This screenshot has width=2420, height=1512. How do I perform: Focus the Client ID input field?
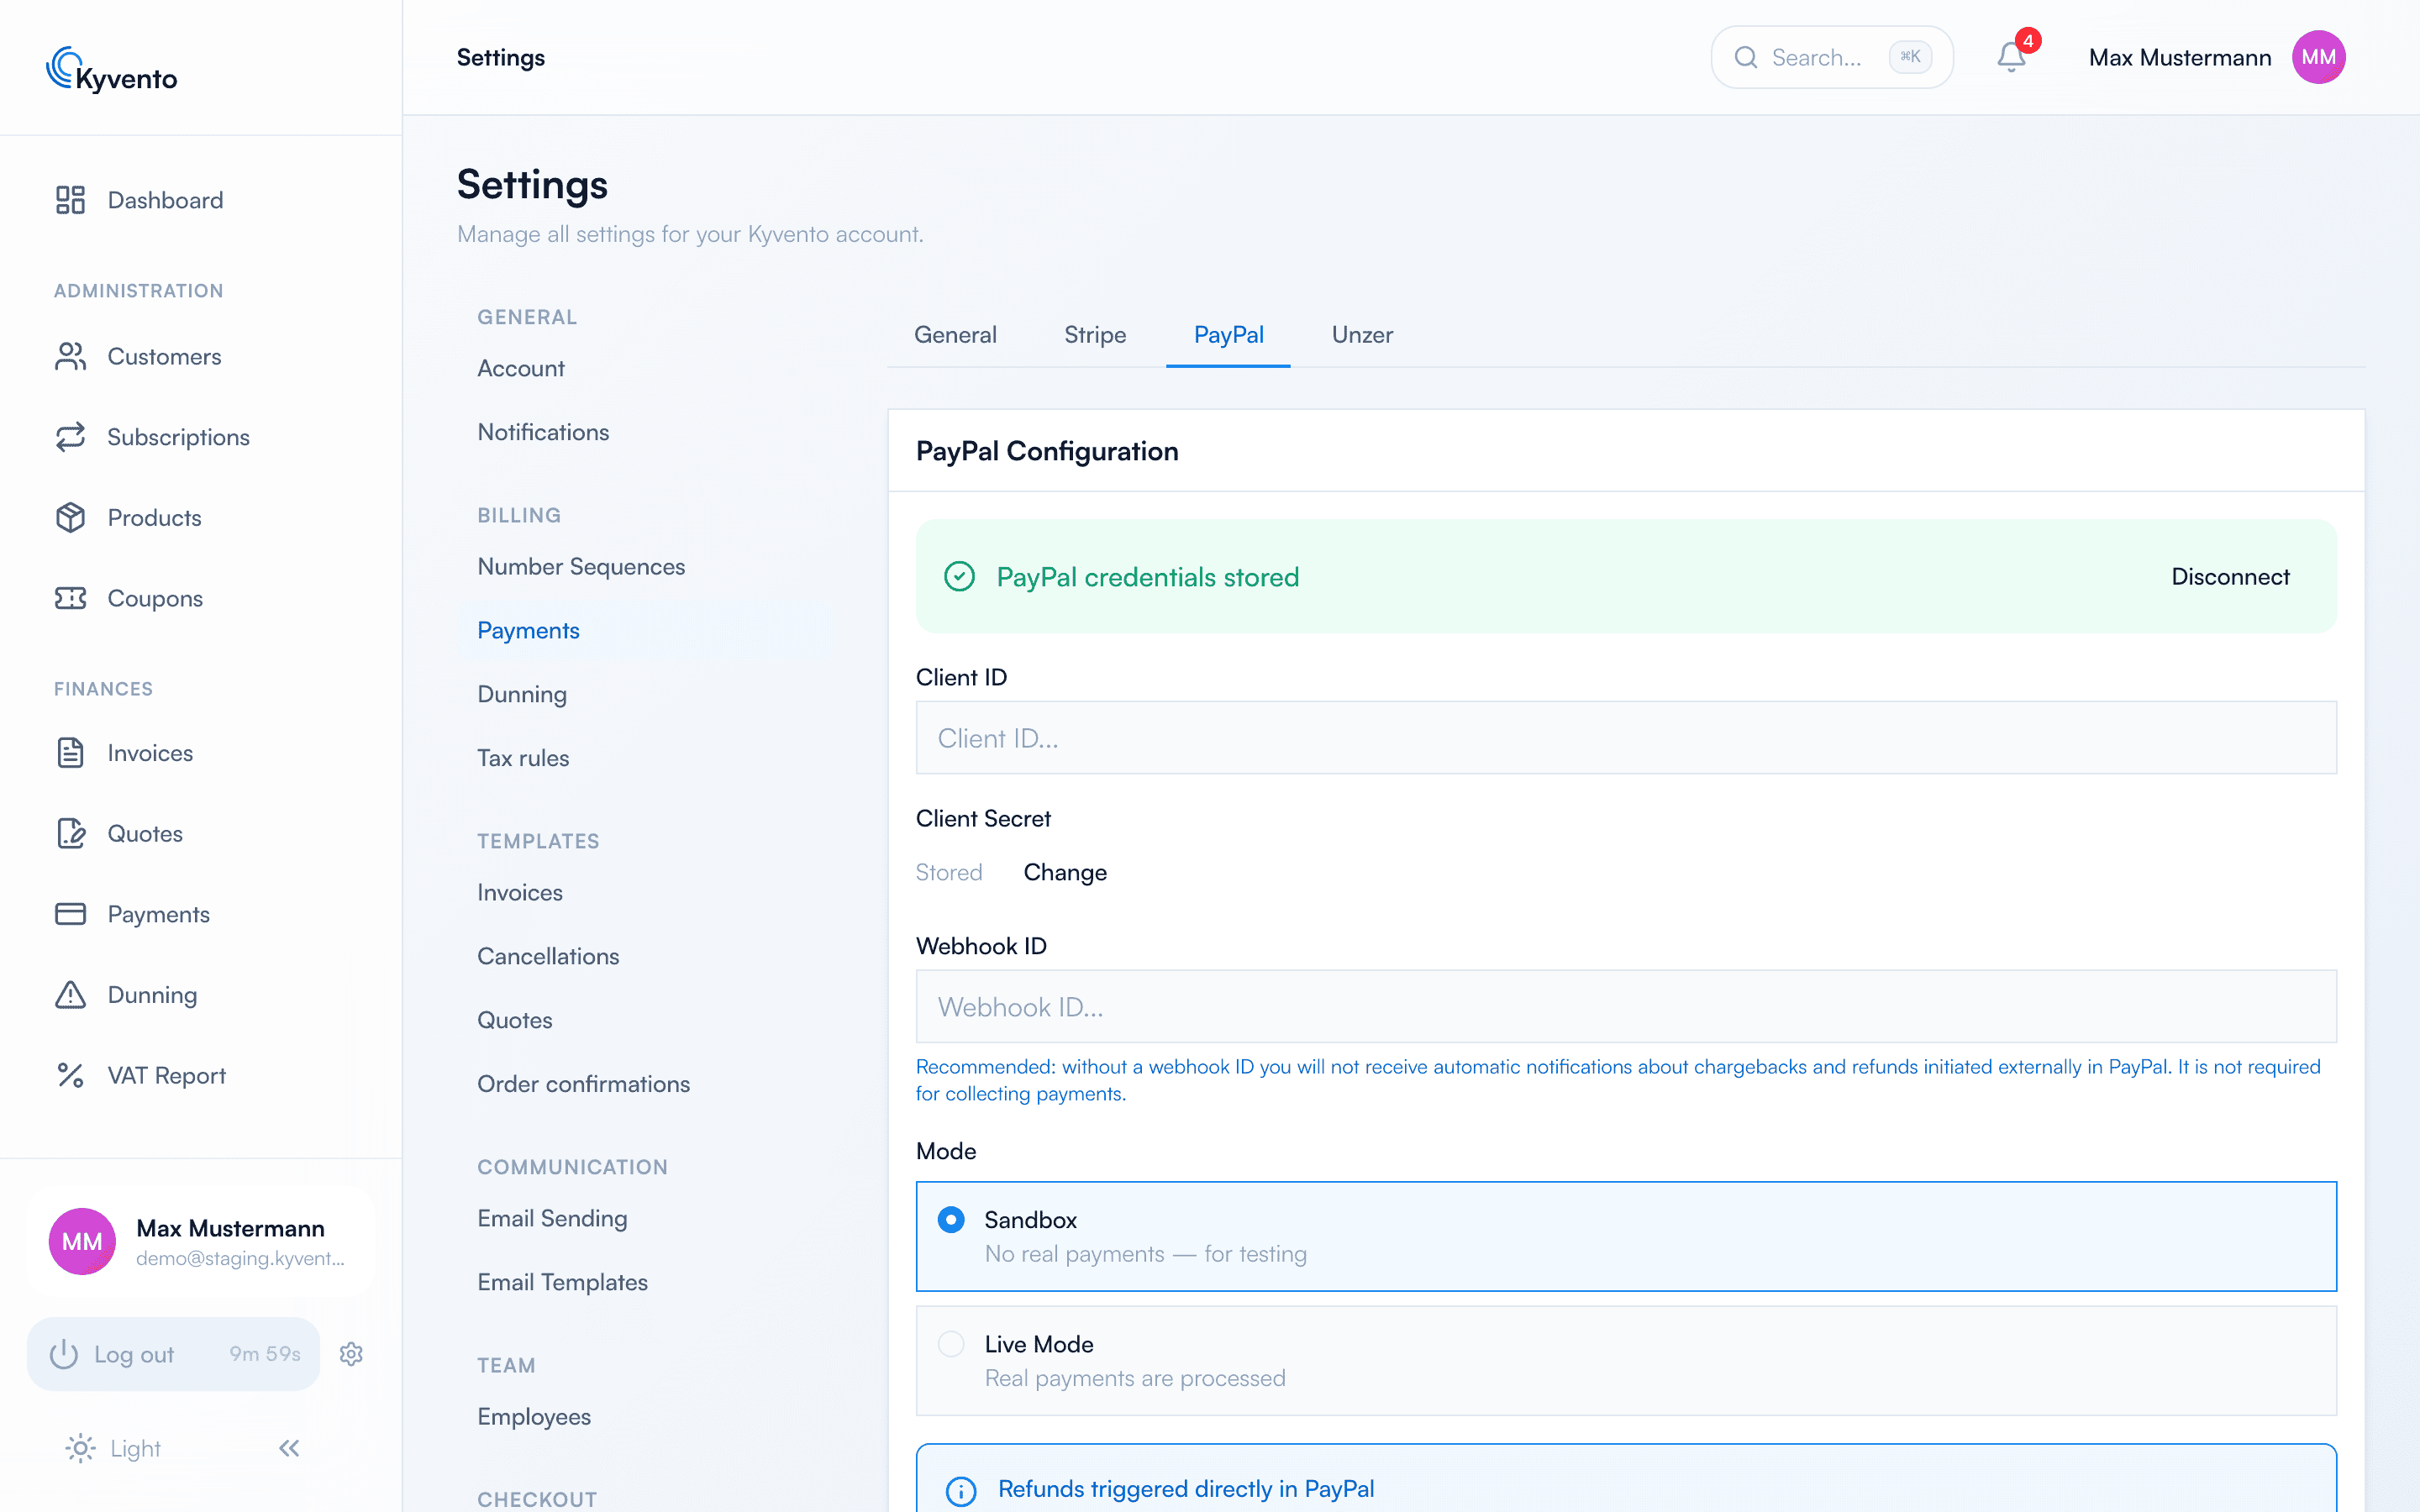coord(1626,738)
